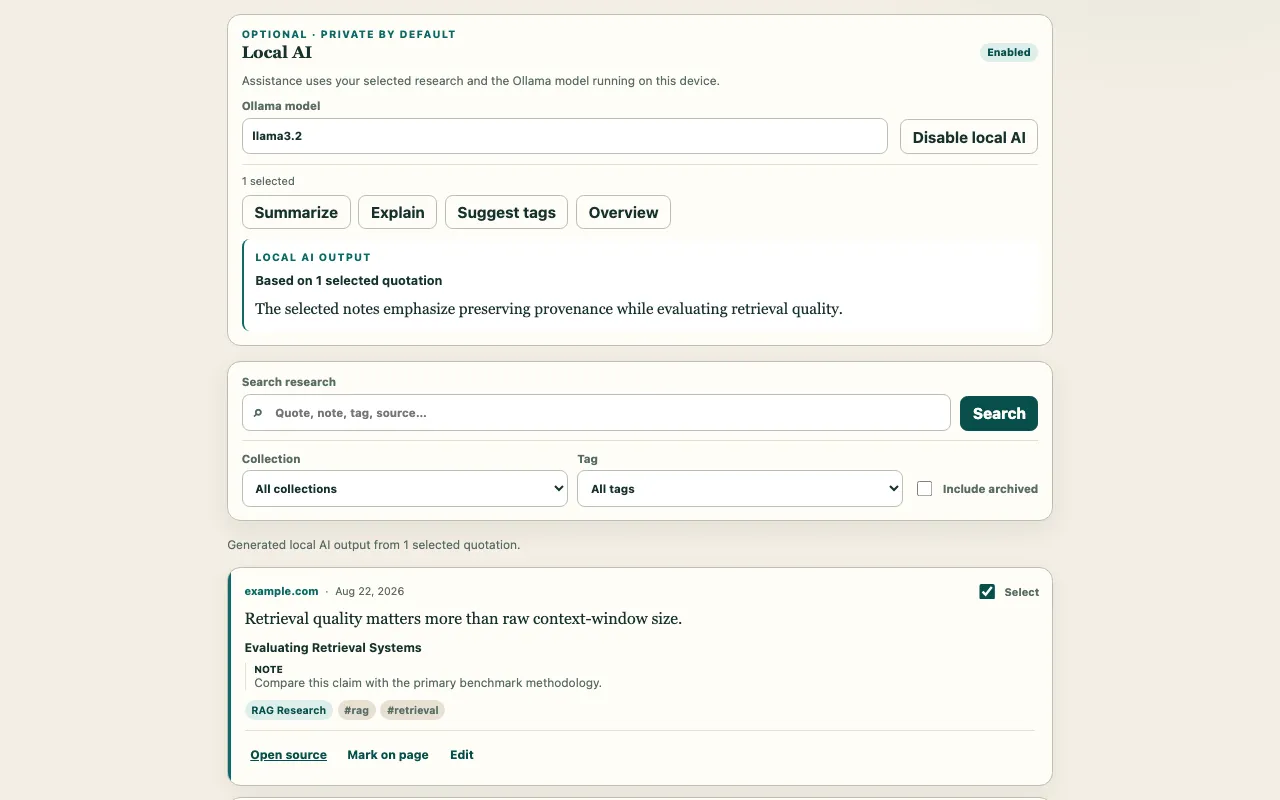The image size is (1280, 800).
Task: Click the #rag tag chip
Action: click(x=357, y=710)
